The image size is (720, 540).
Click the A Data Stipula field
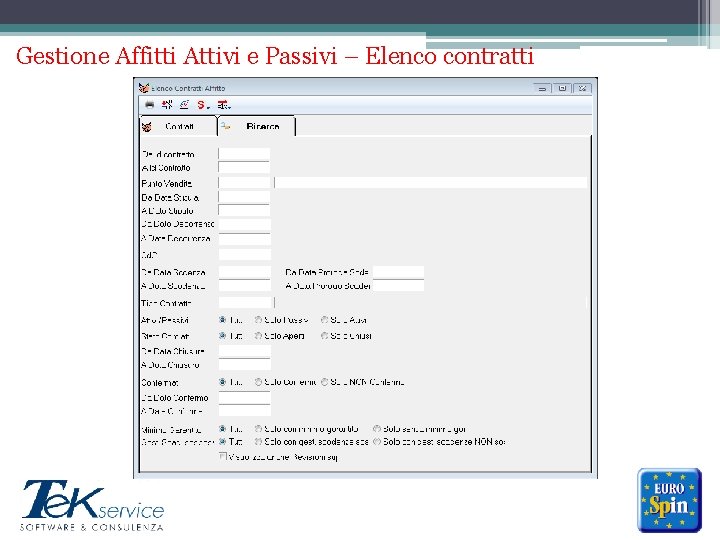244,210
